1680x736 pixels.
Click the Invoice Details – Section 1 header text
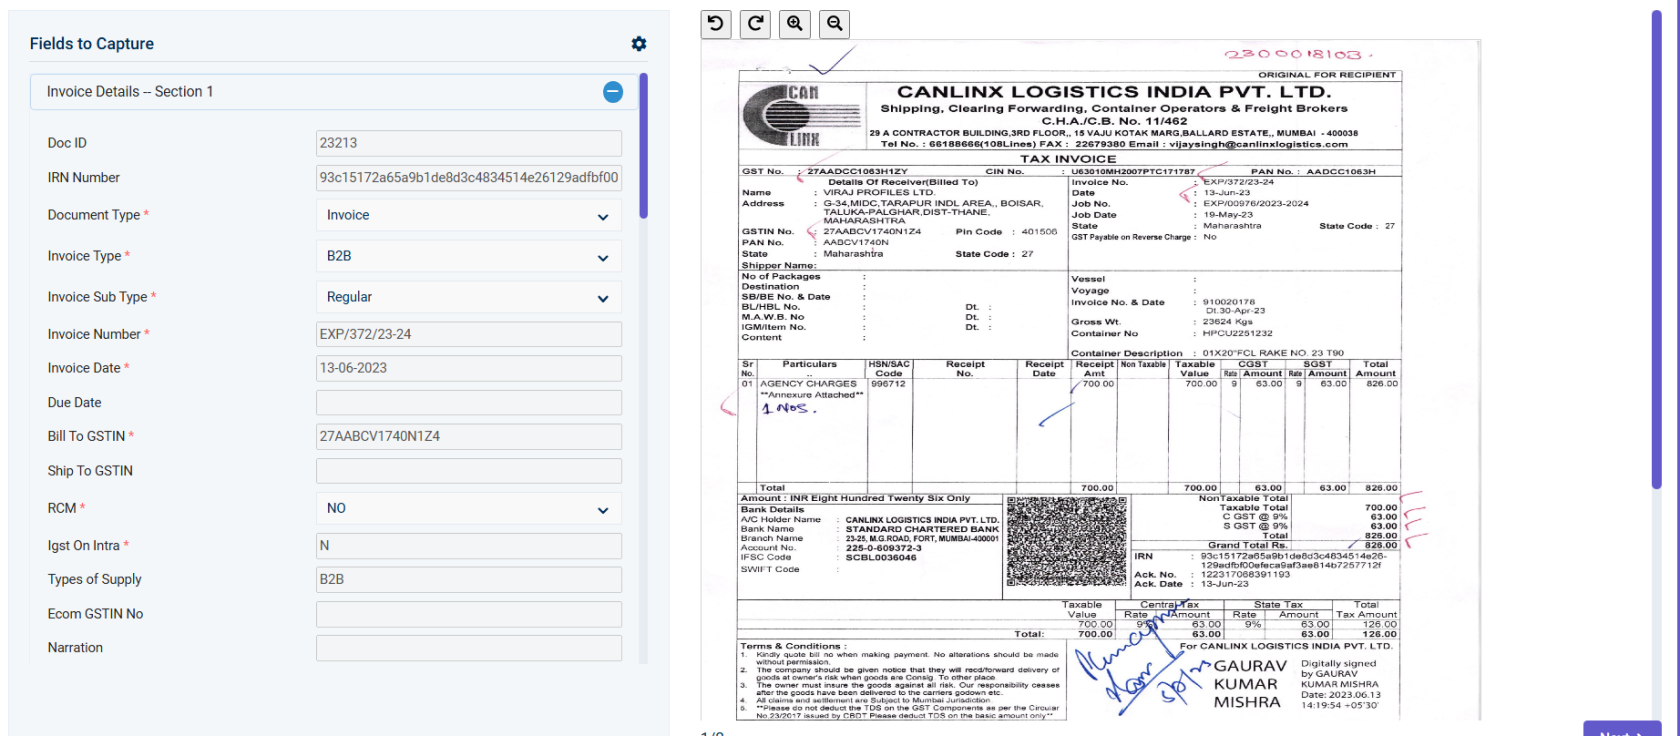tap(130, 92)
